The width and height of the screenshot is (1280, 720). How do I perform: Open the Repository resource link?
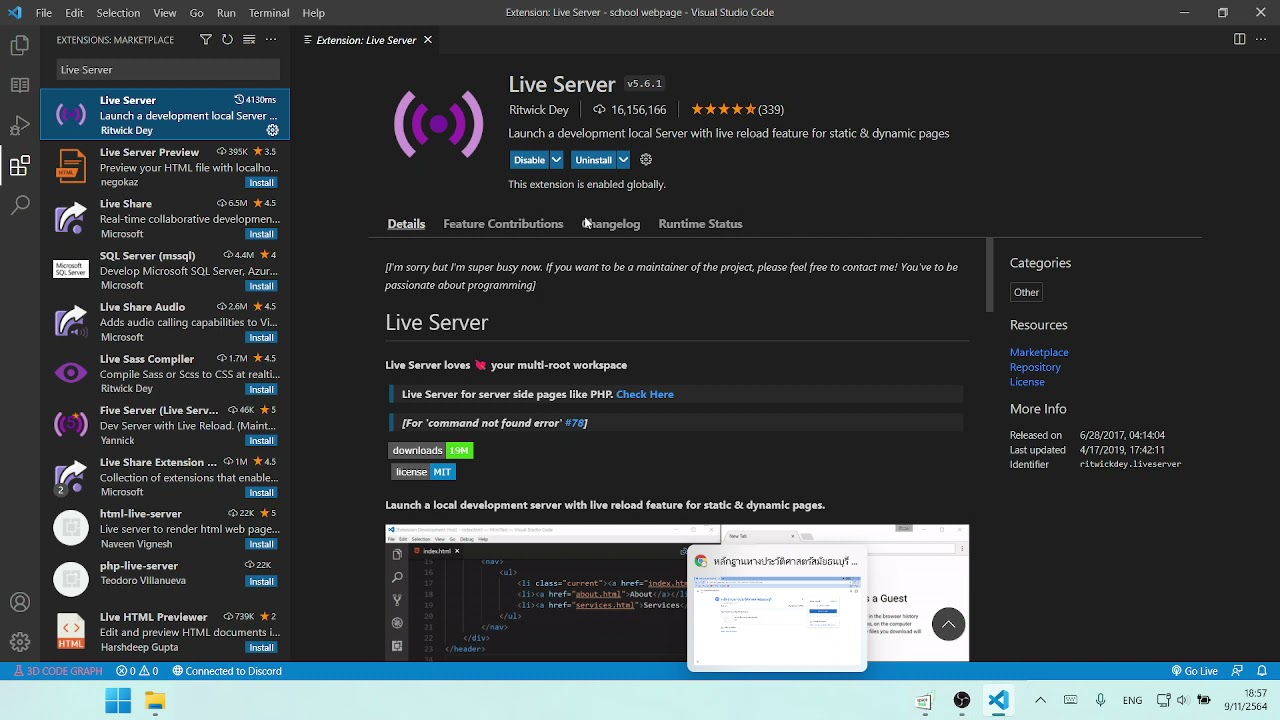[x=1035, y=367]
